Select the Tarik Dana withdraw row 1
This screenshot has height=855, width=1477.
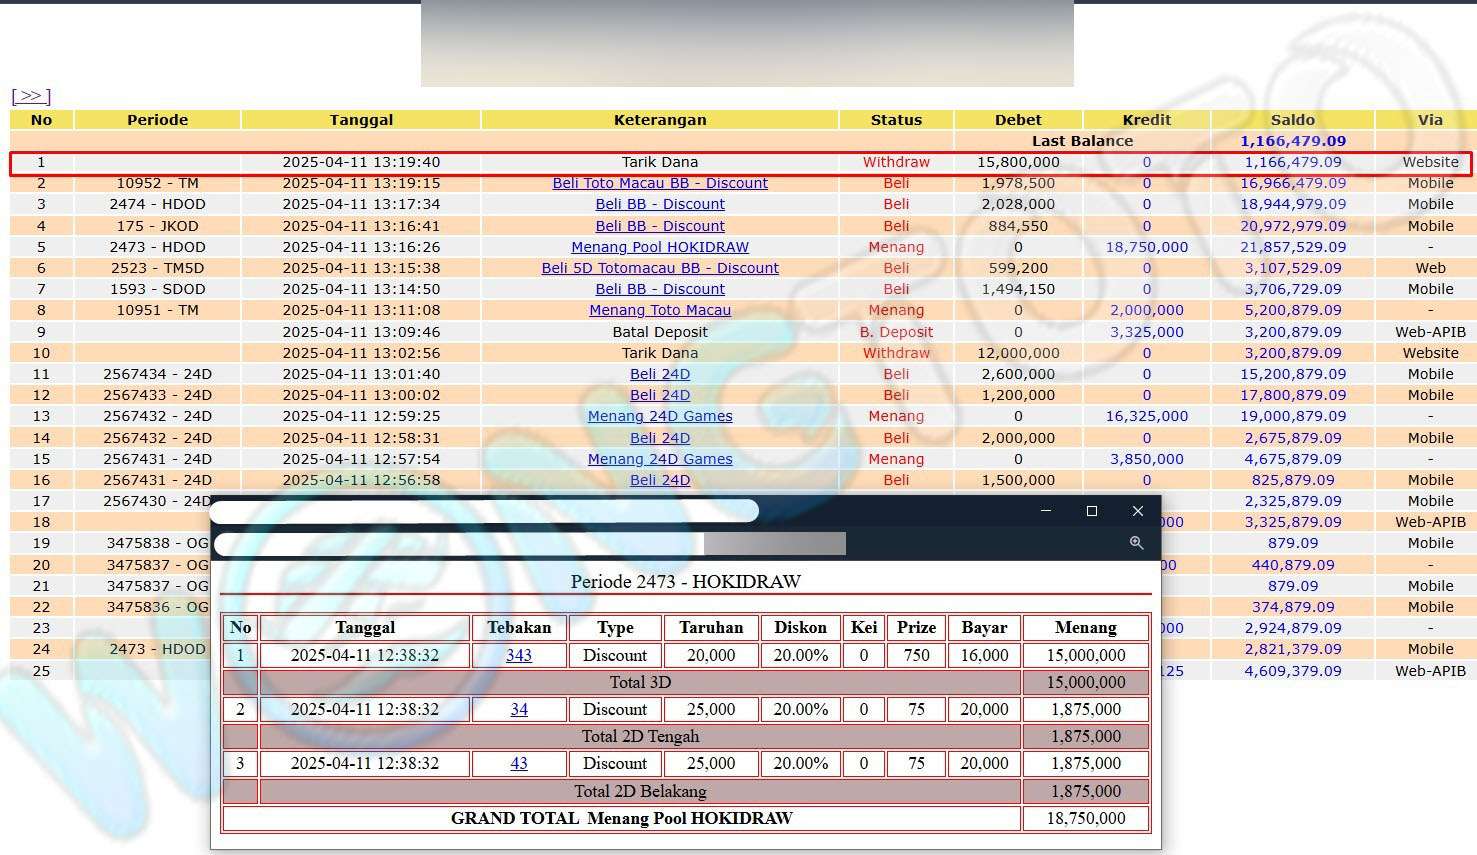660,162
